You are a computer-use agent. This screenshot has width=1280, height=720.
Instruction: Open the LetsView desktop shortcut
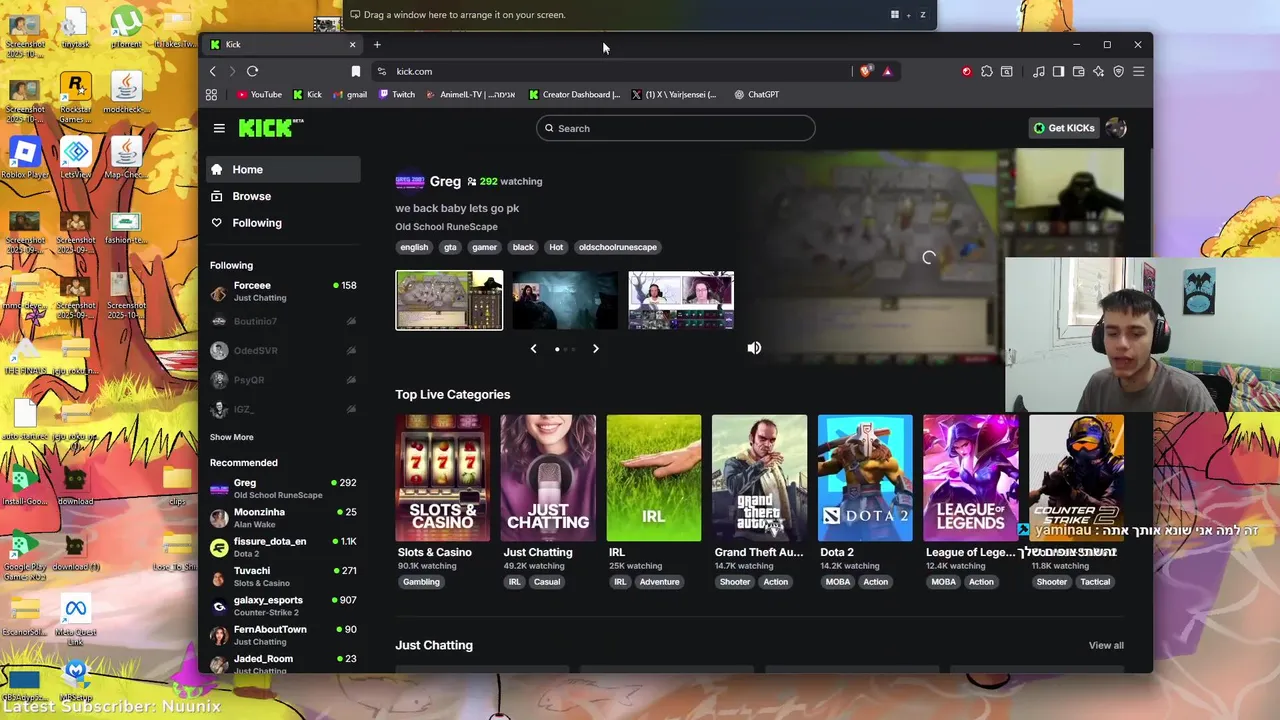click(x=76, y=158)
